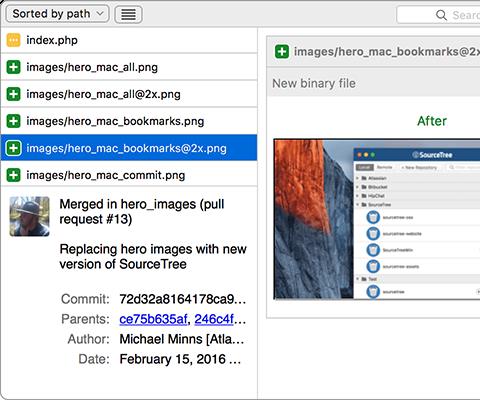The width and height of the screenshot is (480, 400).
Task: Select highlighted images/hero_mac_bookmarks@2x.png row
Action: 129,148
